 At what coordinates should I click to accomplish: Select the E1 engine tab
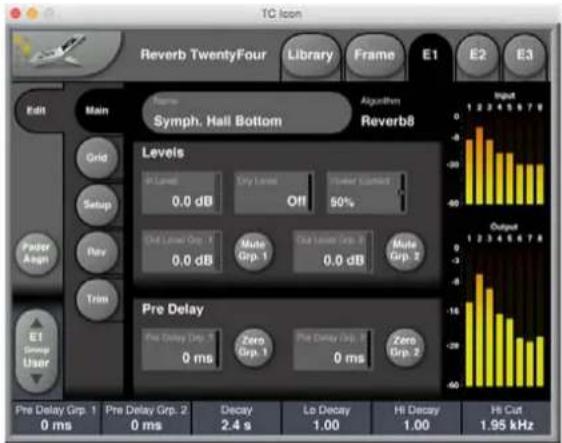pyautogui.click(x=430, y=56)
